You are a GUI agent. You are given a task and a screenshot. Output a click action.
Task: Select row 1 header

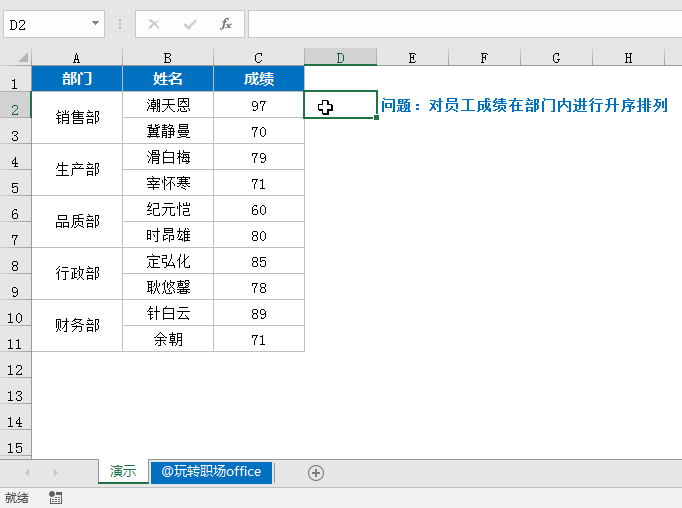coord(15,79)
